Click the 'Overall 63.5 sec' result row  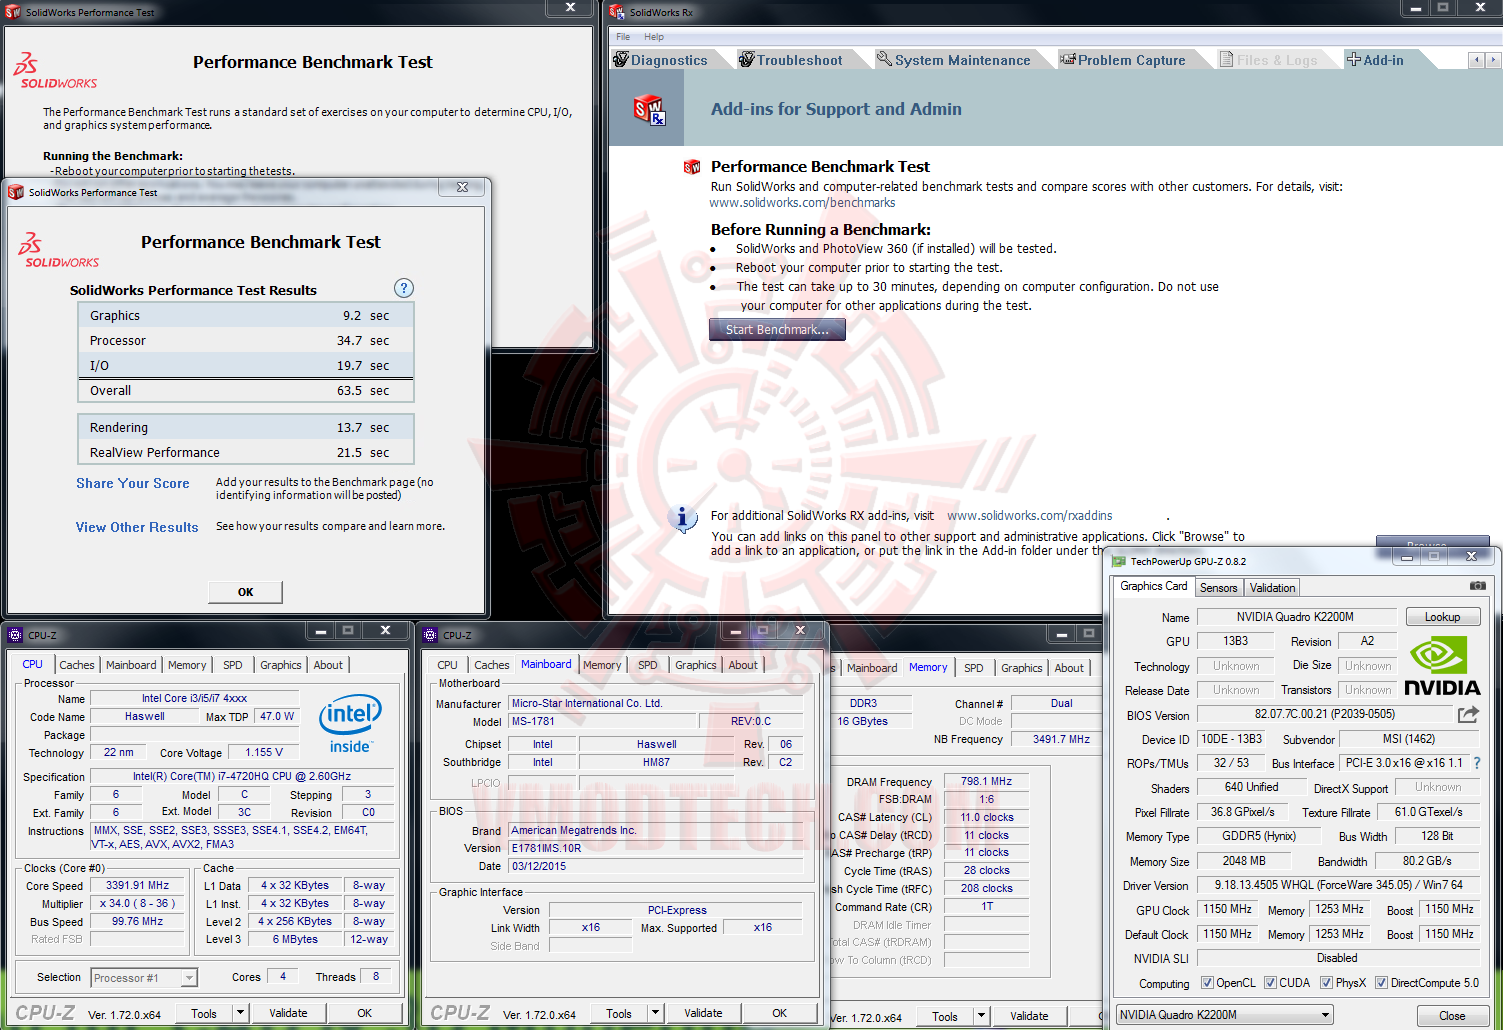point(246,391)
